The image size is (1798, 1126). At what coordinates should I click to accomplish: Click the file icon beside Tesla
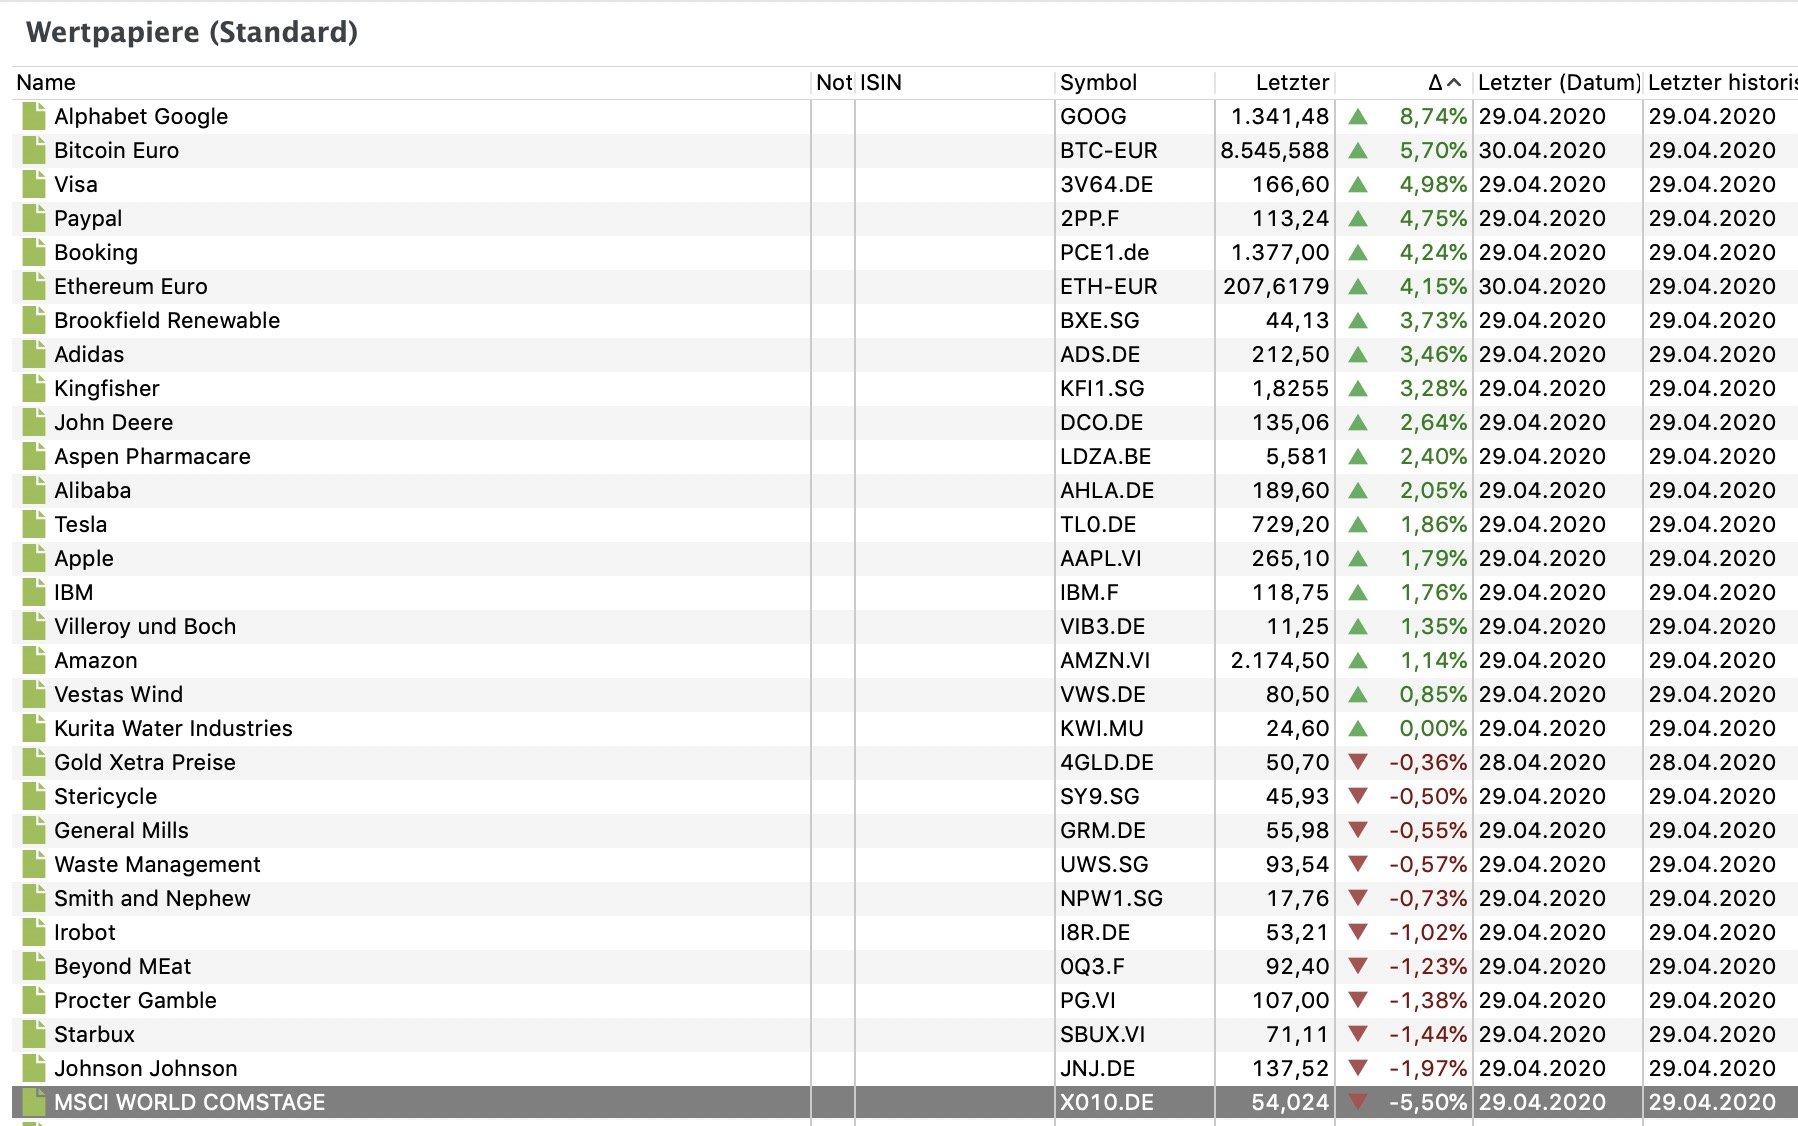pos(34,524)
